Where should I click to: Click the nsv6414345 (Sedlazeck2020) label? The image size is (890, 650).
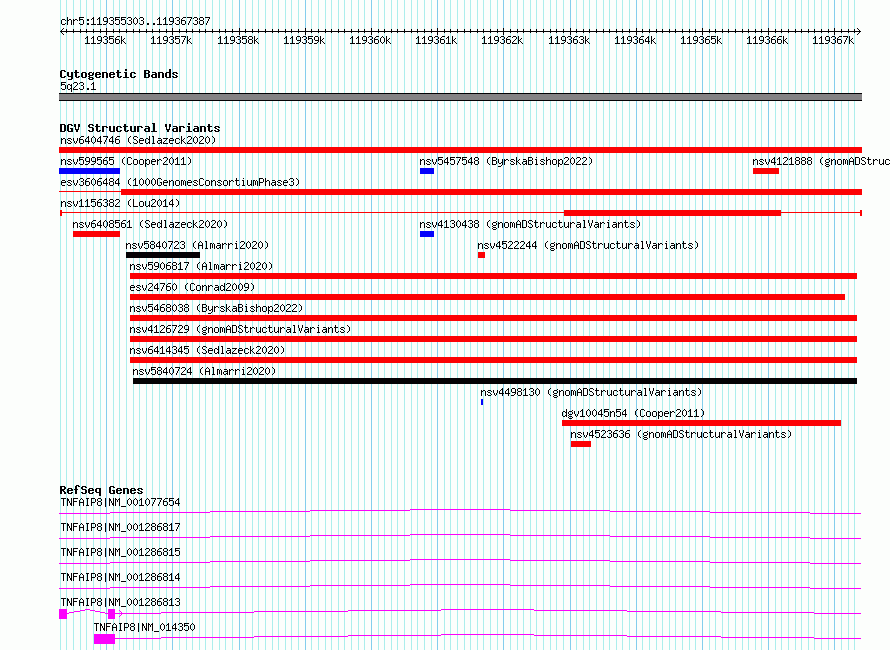pyautogui.click(x=207, y=350)
